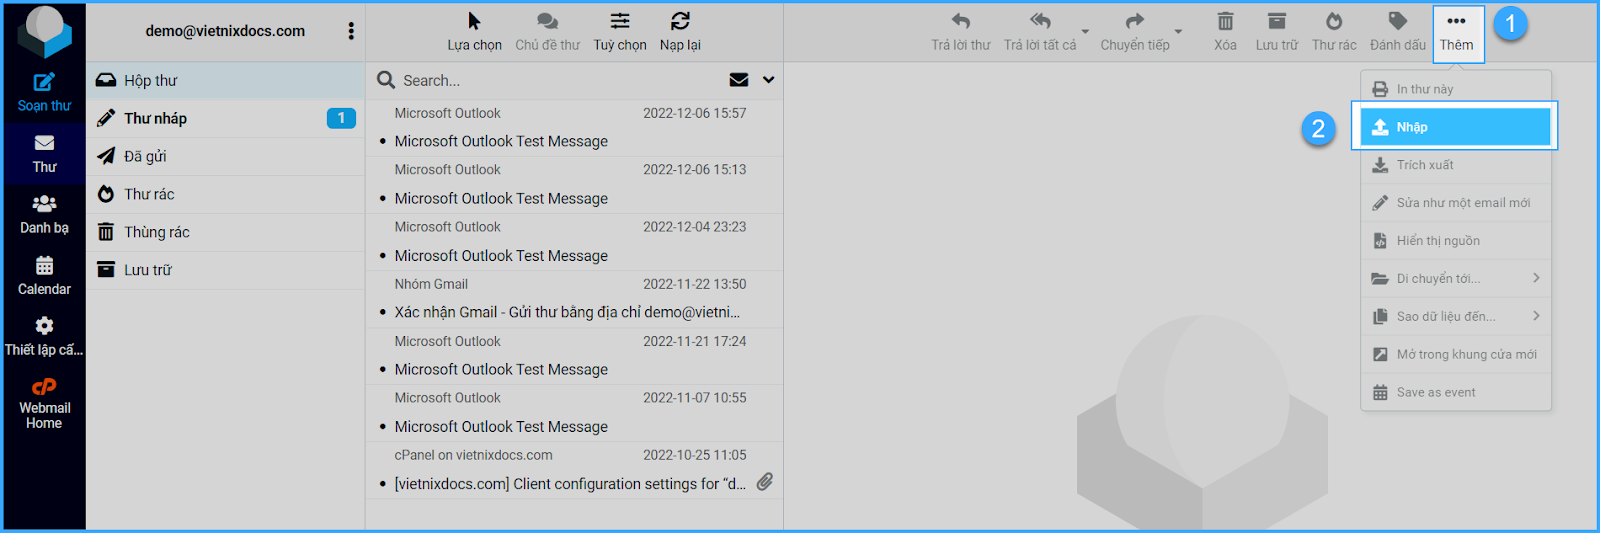Click Trả lời tất cả button
1600x533 pixels.
click(x=1040, y=31)
